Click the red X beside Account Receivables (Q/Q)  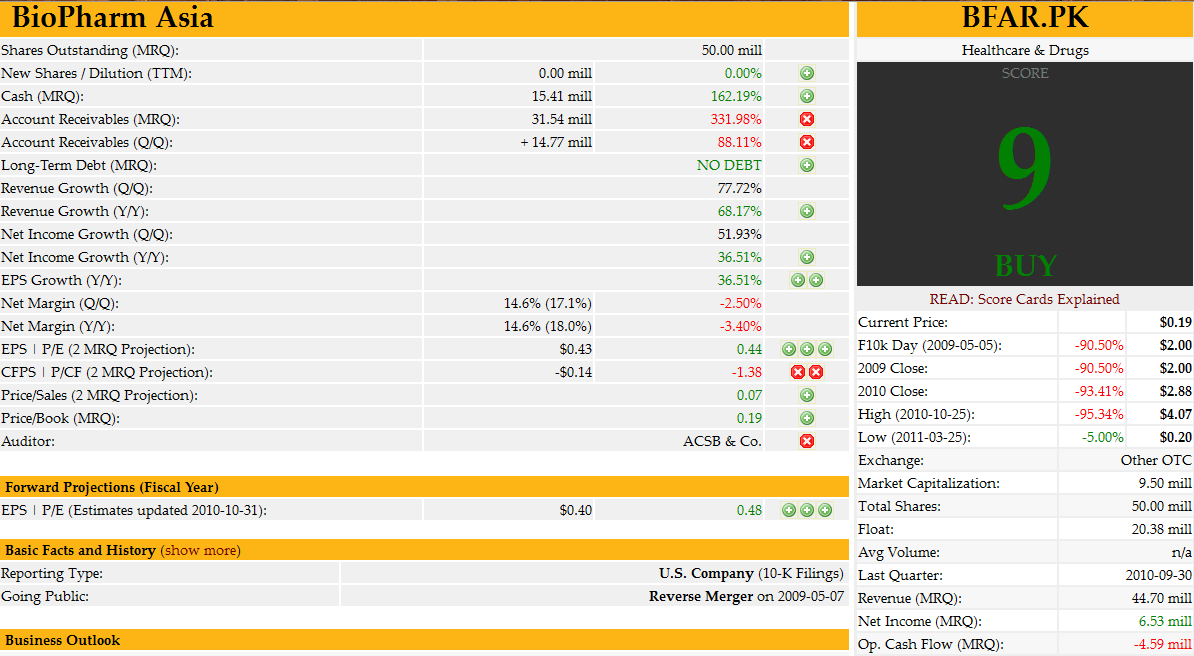[x=807, y=142]
